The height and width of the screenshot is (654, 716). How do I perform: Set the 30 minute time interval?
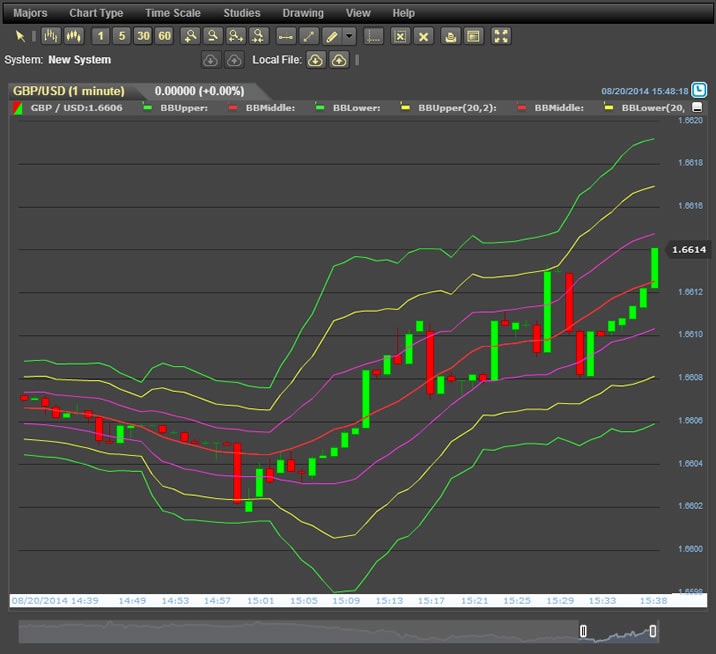(x=143, y=36)
